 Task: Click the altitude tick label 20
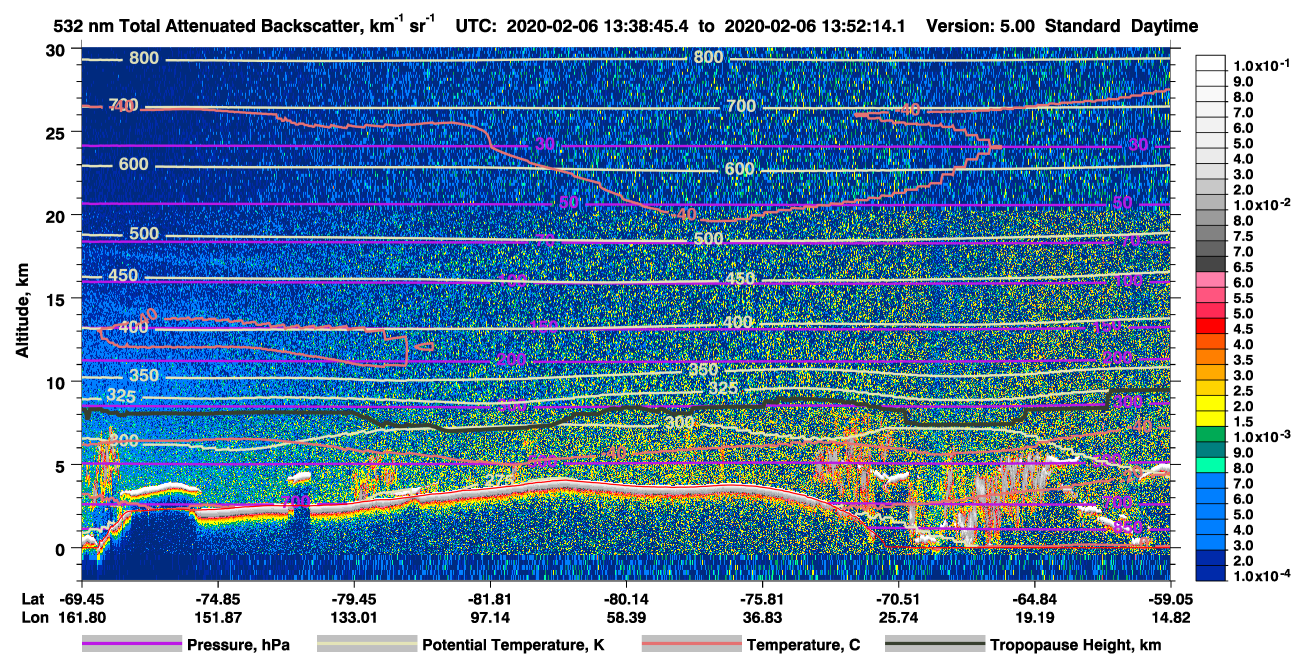coord(56,216)
